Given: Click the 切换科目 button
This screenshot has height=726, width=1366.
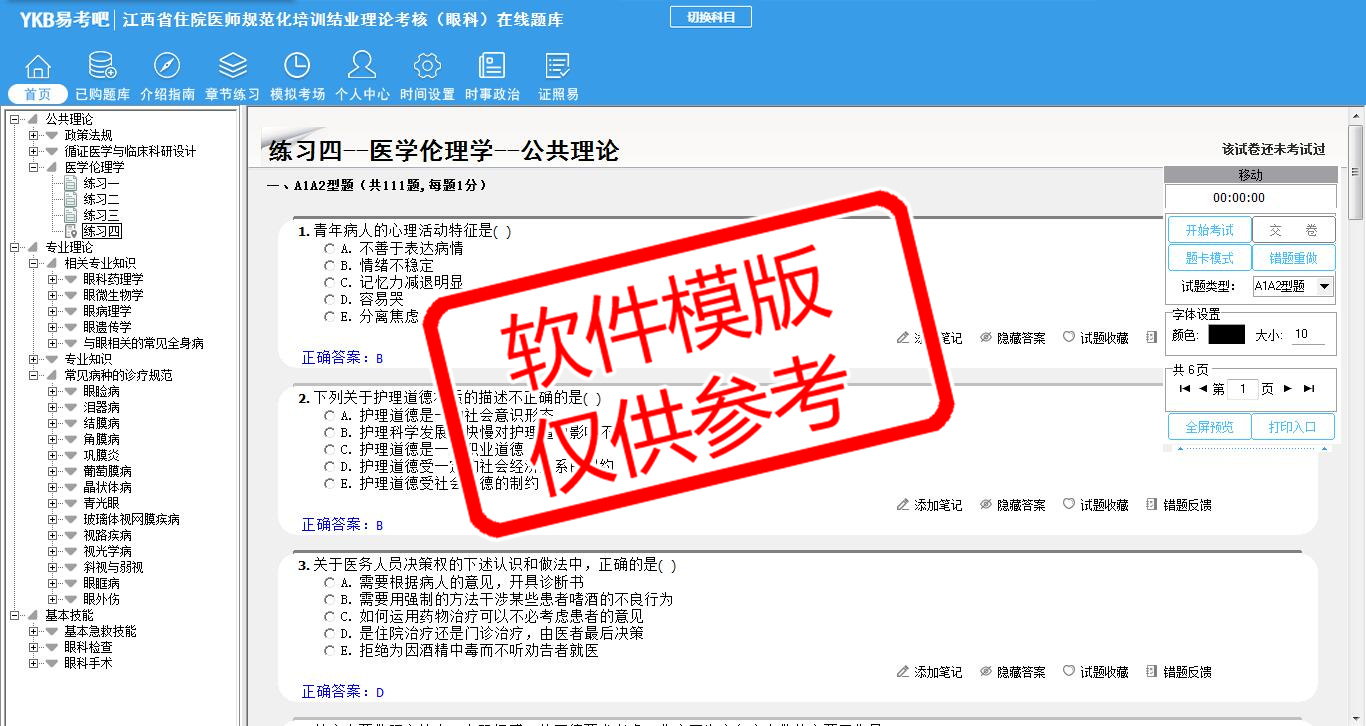Looking at the screenshot, I should [x=710, y=17].
